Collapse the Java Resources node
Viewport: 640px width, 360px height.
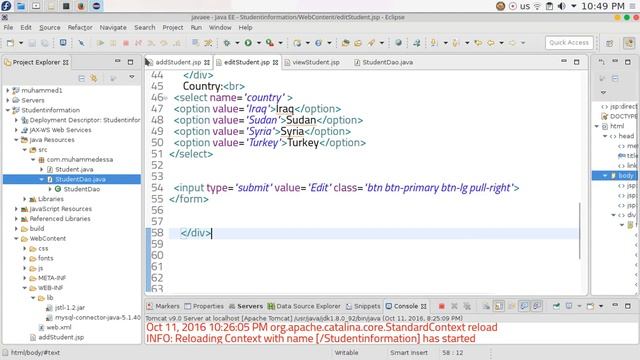click(16, 140)
